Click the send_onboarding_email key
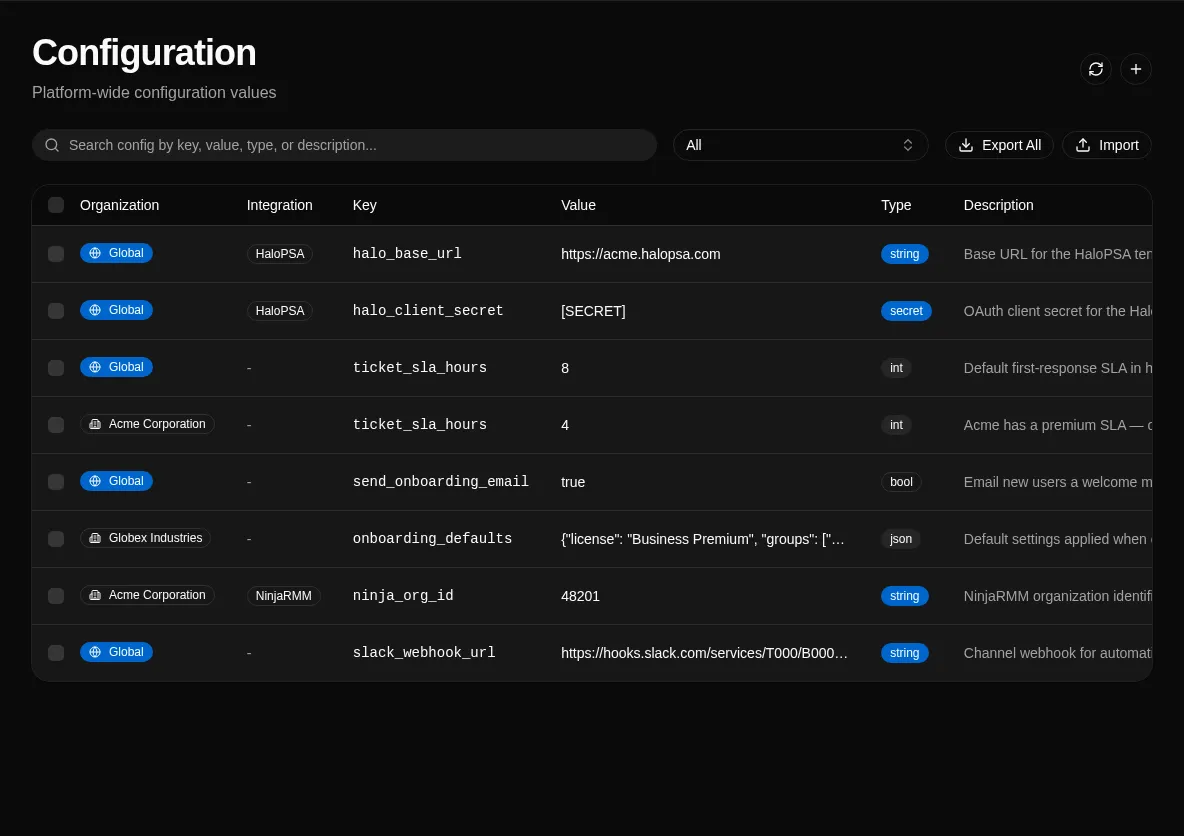The image size is (1184, 836). (x=440, y=481)
